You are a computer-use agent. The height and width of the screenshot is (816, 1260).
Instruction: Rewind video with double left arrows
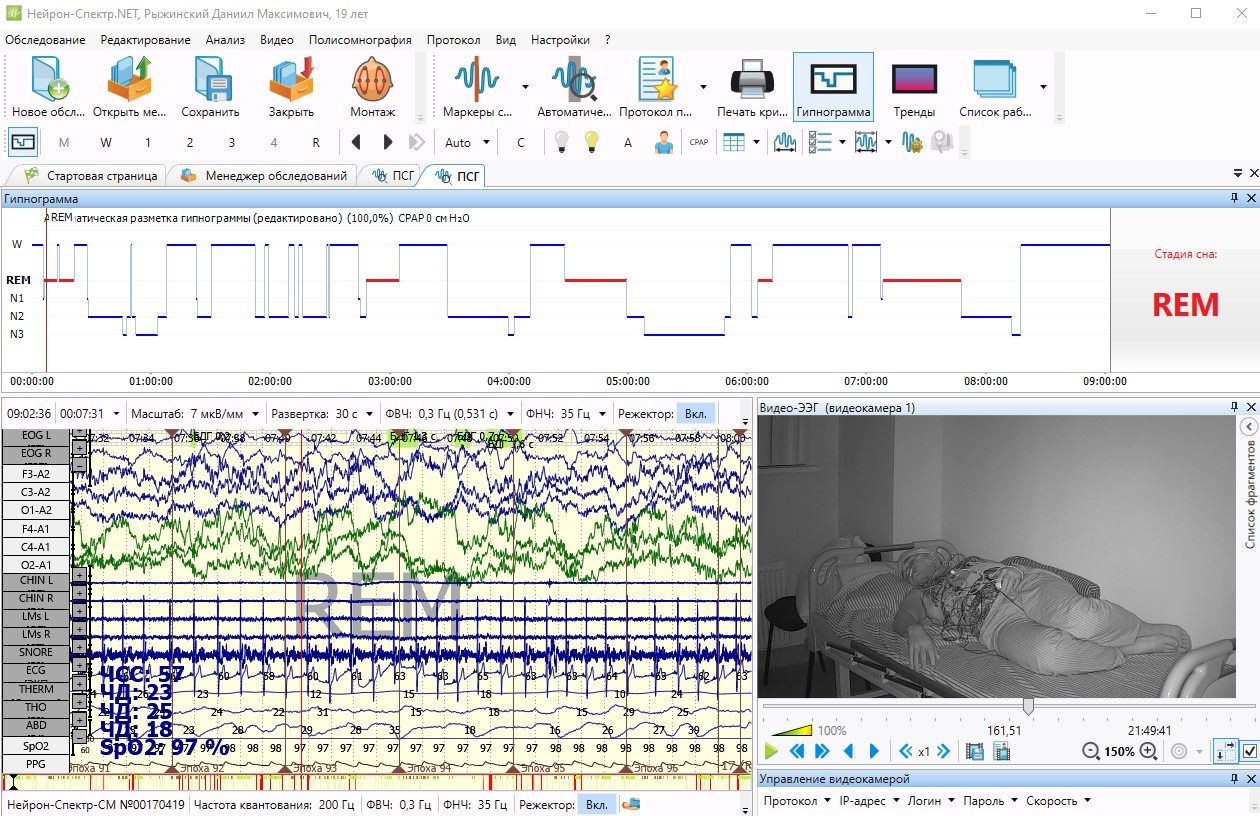pyautogui.click(x=797, y=751)
